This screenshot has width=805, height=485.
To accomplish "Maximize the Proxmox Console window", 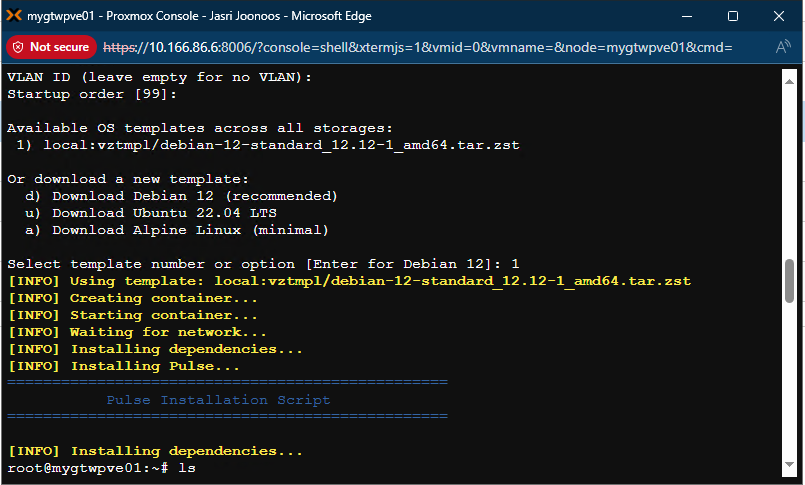I will click(x=732, y=16).
